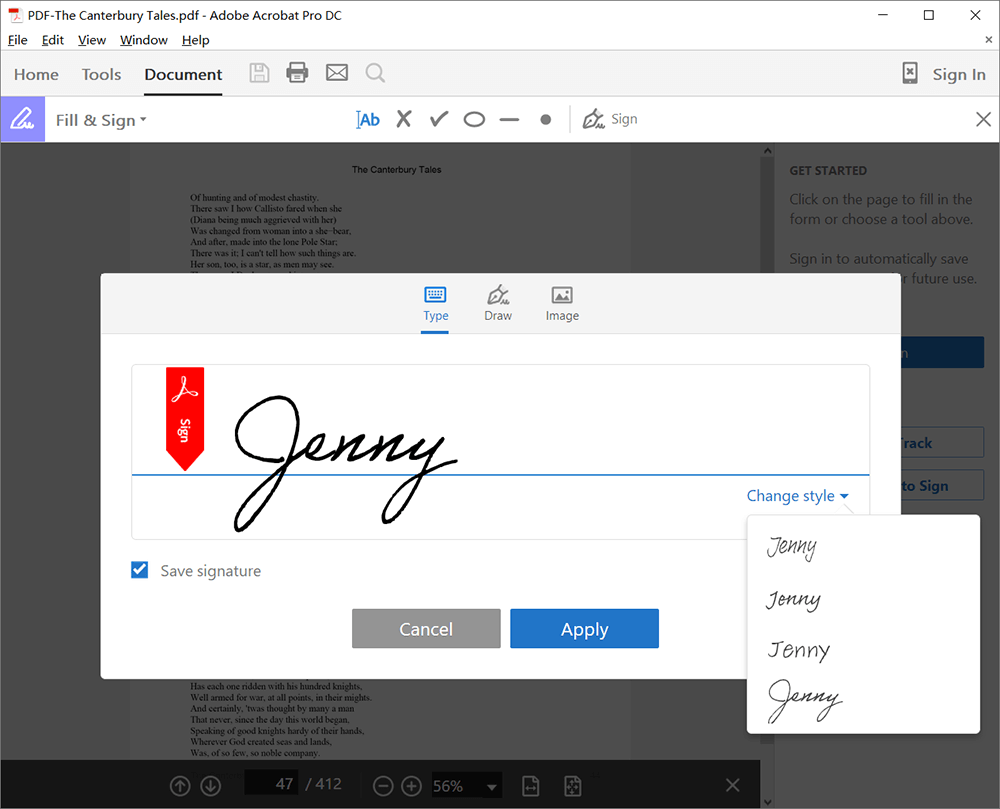Image resolution: width=1000 pixels, height=809 pixels.
Task: Open the Edit menu
Action: pos(52,40)
